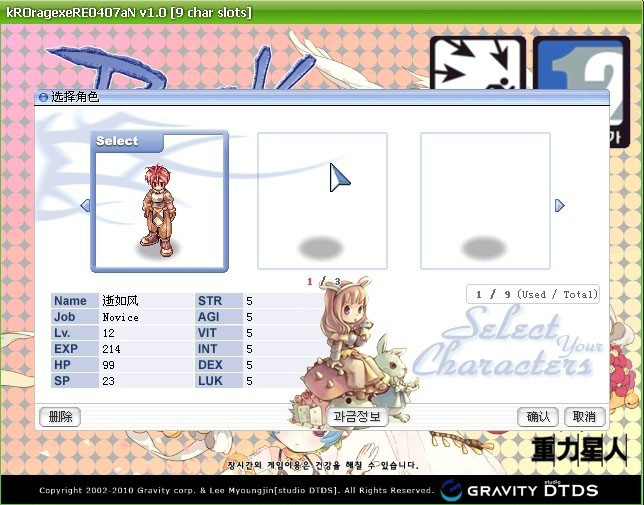Choose the empty right character slot

point(485,201)
